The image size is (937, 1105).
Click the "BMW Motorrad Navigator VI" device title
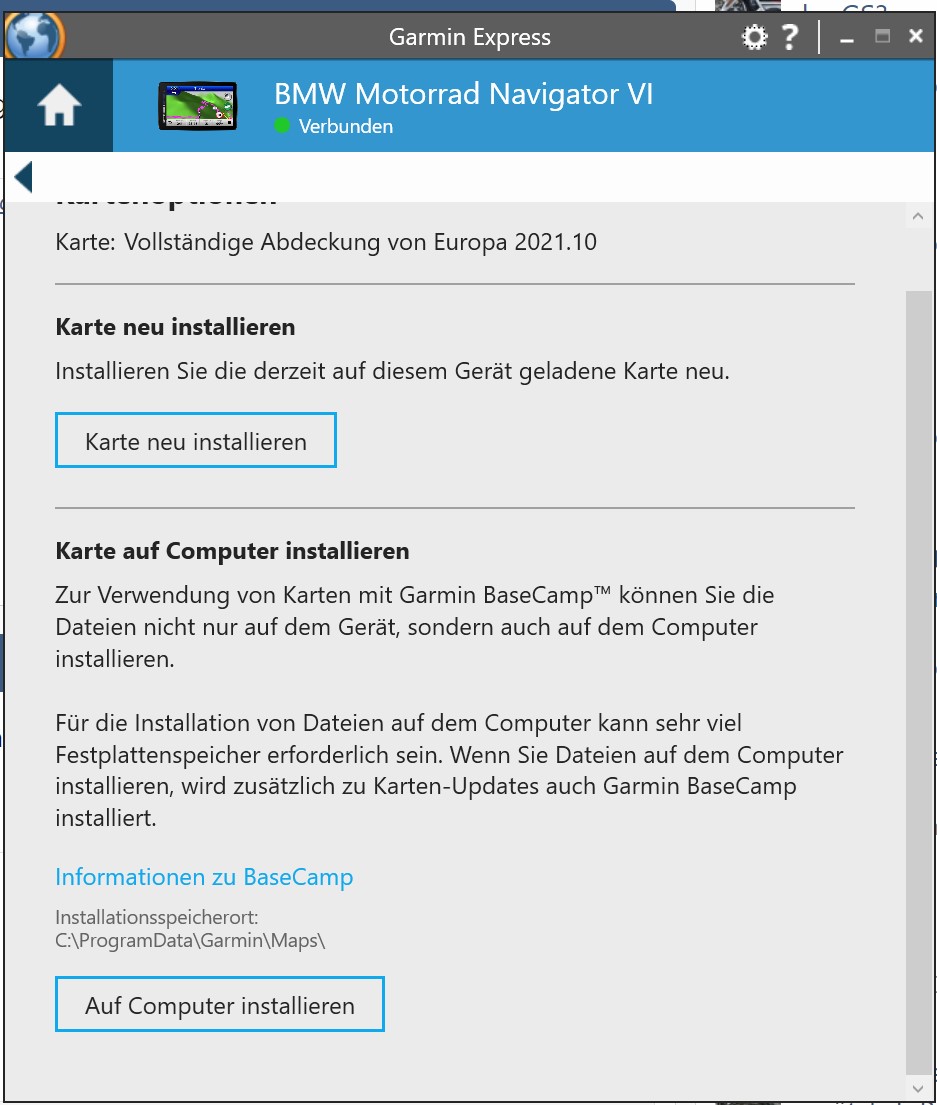(463, 94)
